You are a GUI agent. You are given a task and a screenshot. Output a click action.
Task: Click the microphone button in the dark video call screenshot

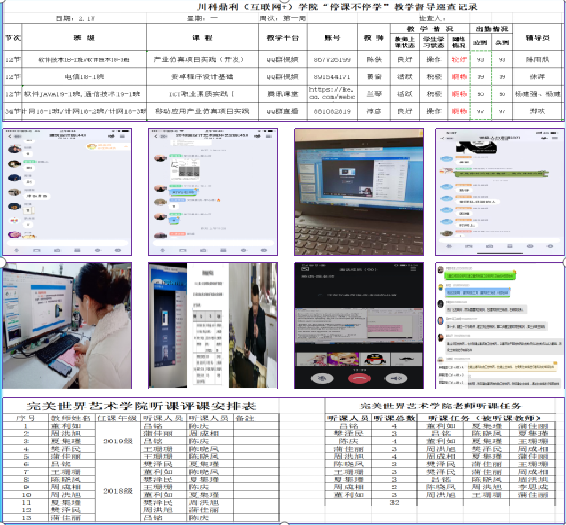coord(322,378)
